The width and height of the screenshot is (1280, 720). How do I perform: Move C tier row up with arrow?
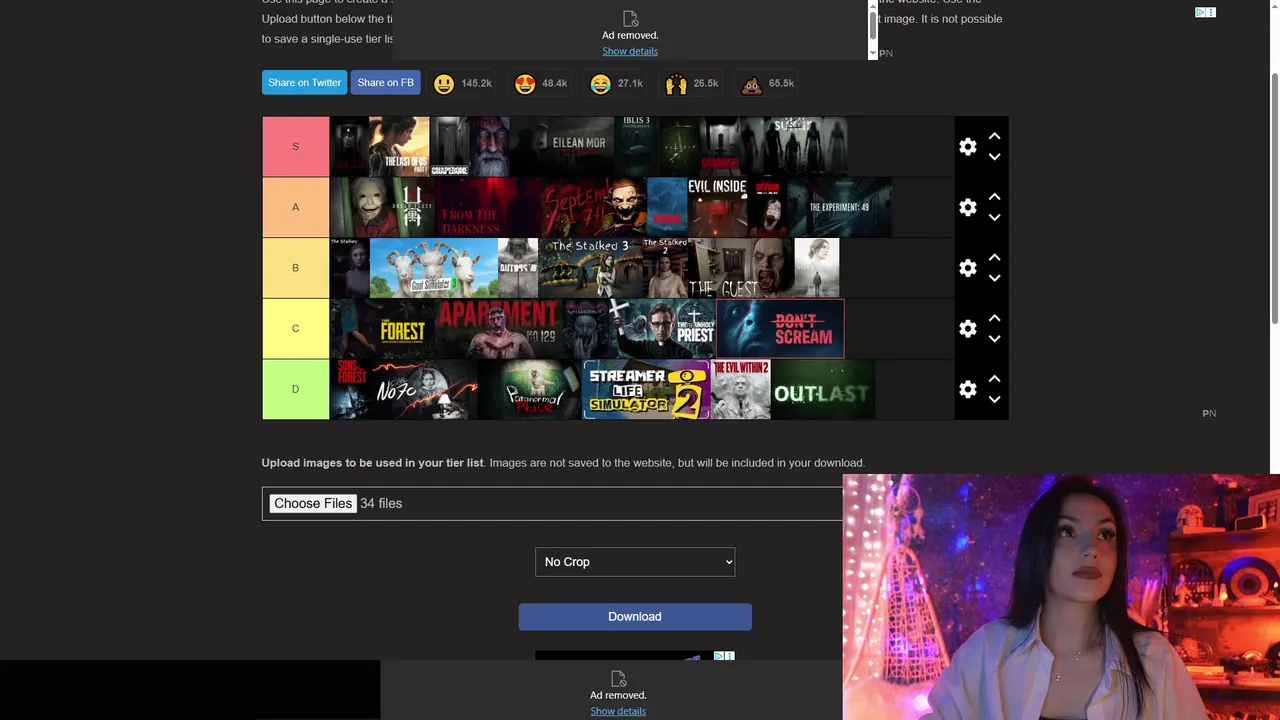click(x=994, y=318)
